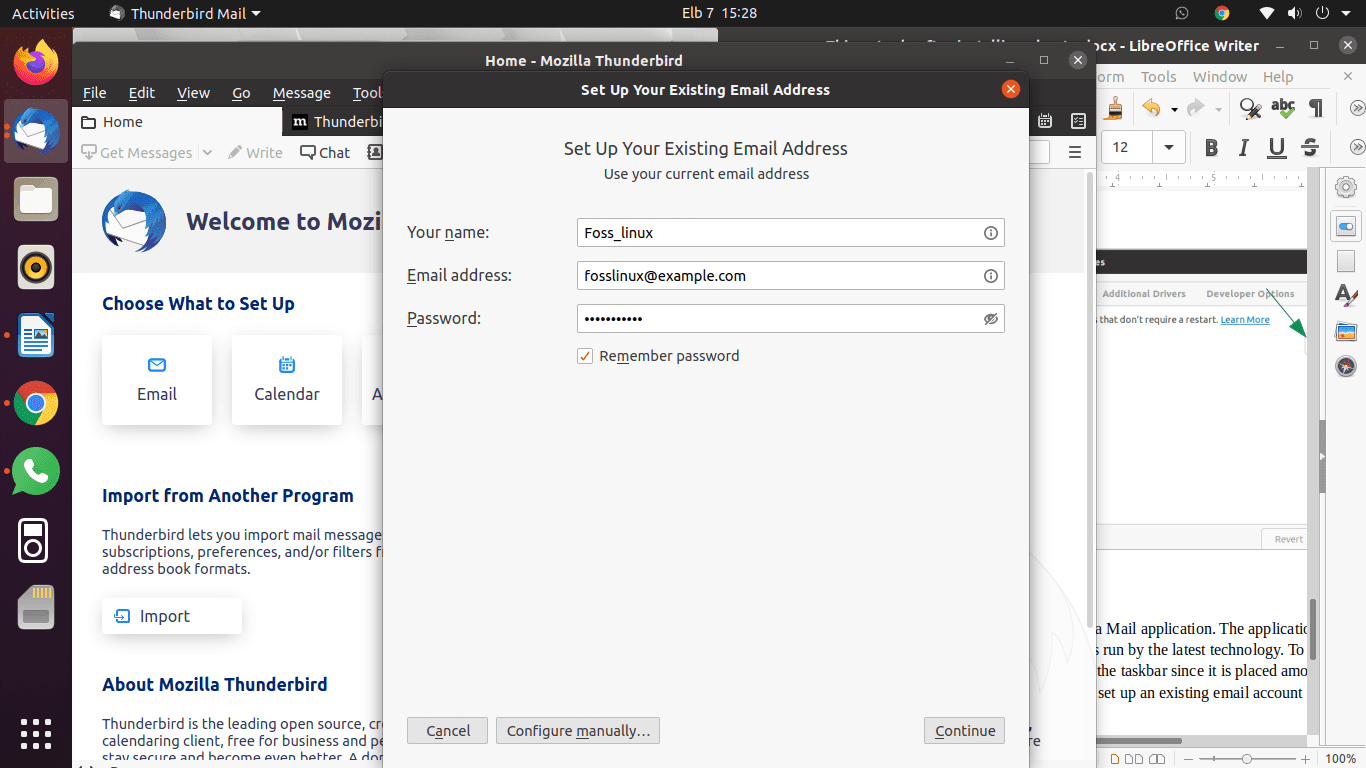Click the Get Messages toolbar button in Thunderbird
This screenshot has width=1366, height=768.
coord(137,152)
